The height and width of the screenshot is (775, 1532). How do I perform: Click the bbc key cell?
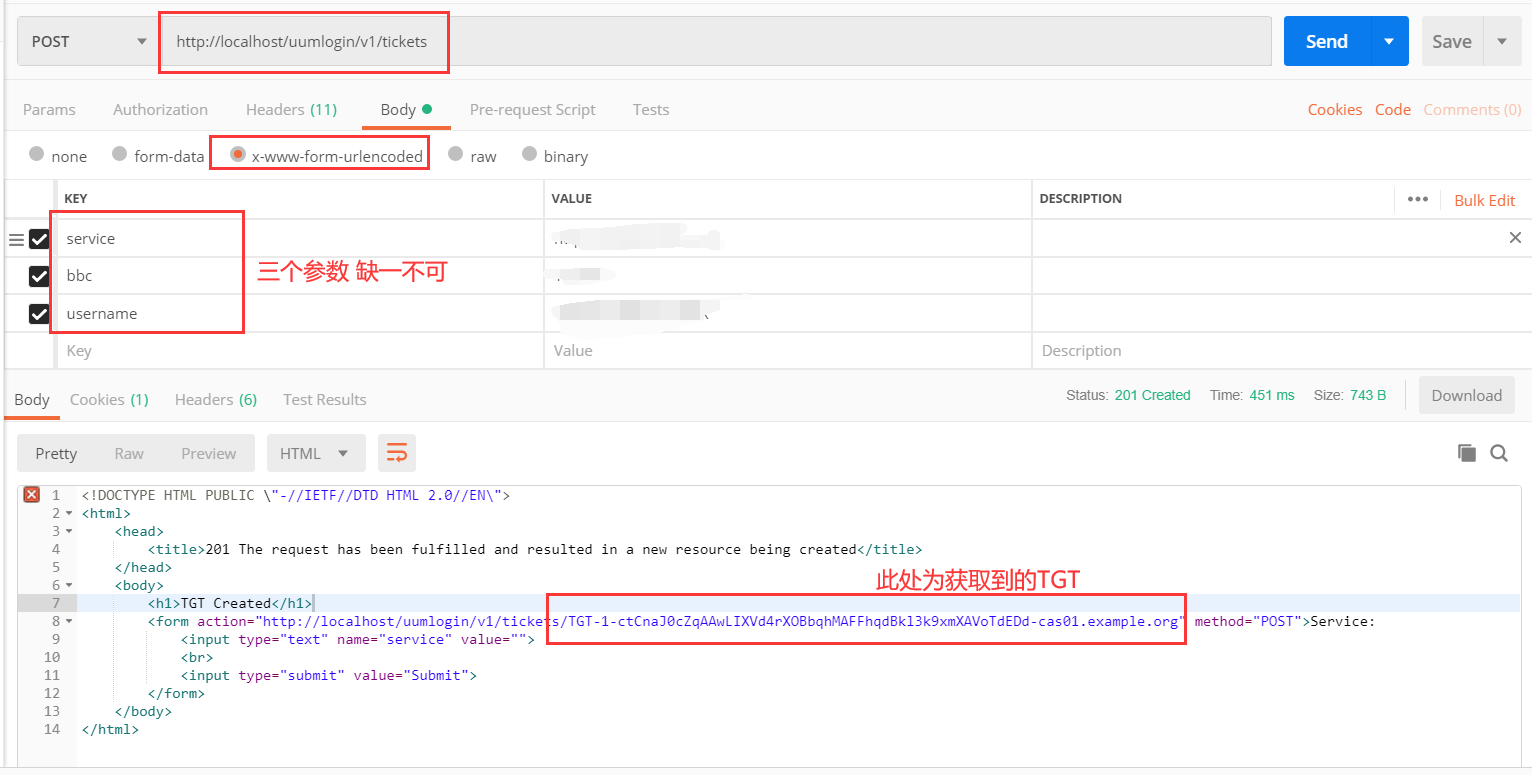pyautogui.click(x=300, y=276)
